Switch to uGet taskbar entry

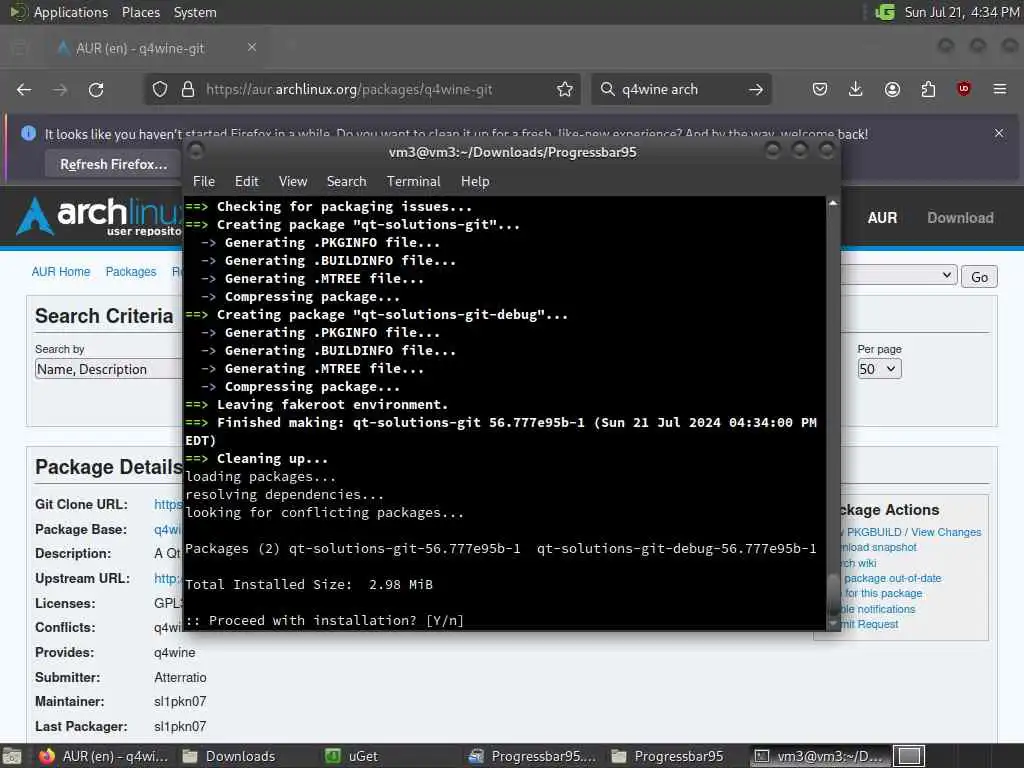click(x=351, y=756)
